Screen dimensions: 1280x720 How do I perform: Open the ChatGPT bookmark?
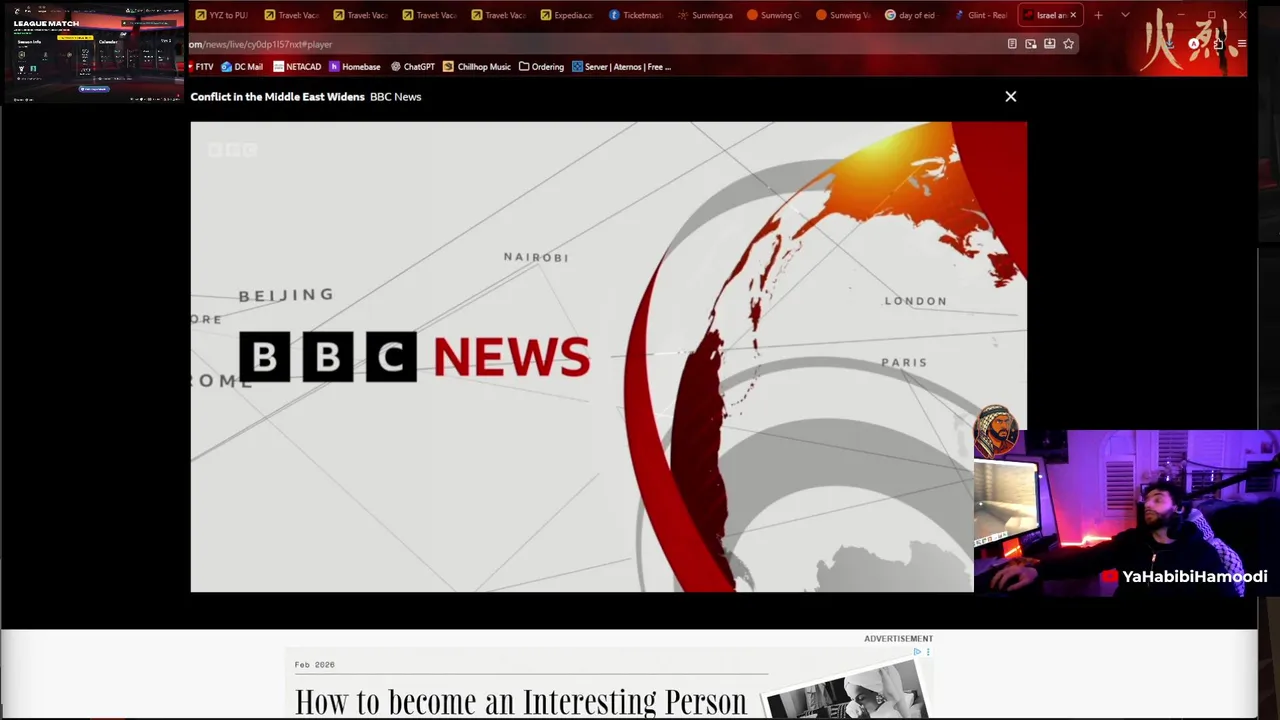point(413,67)
